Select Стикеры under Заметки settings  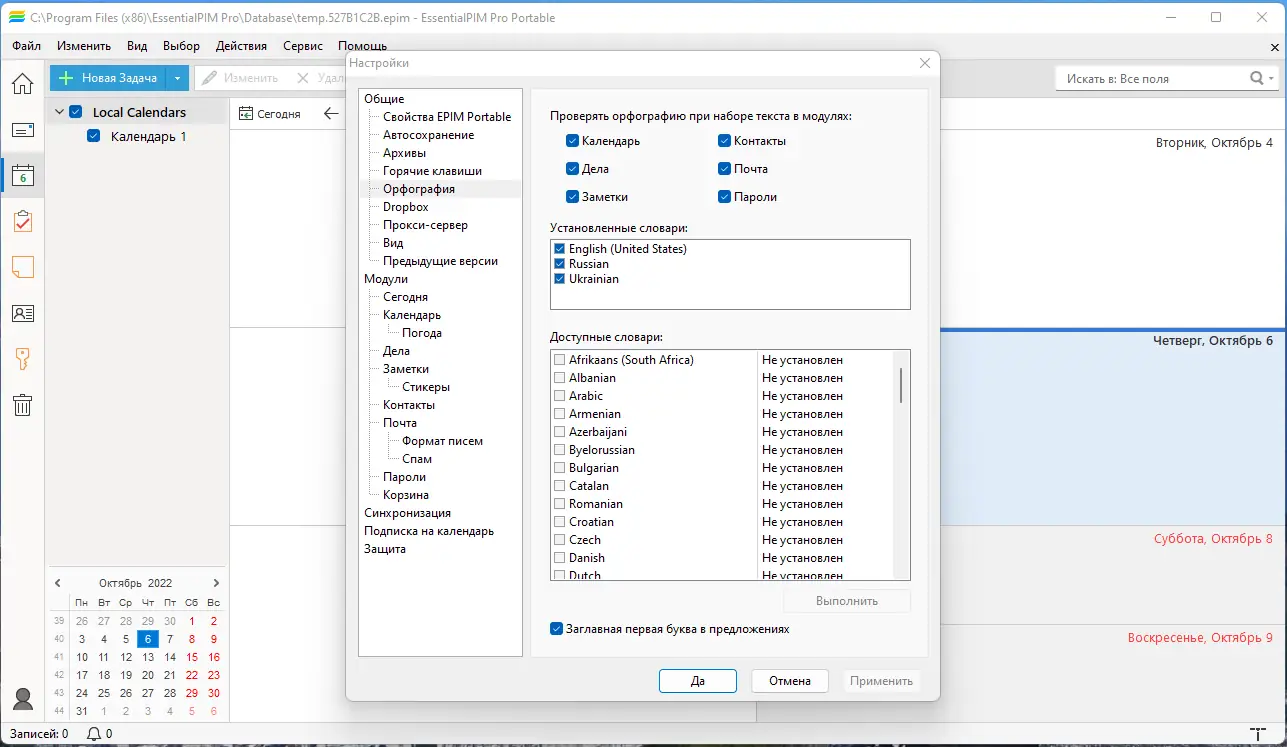point(425,387)
